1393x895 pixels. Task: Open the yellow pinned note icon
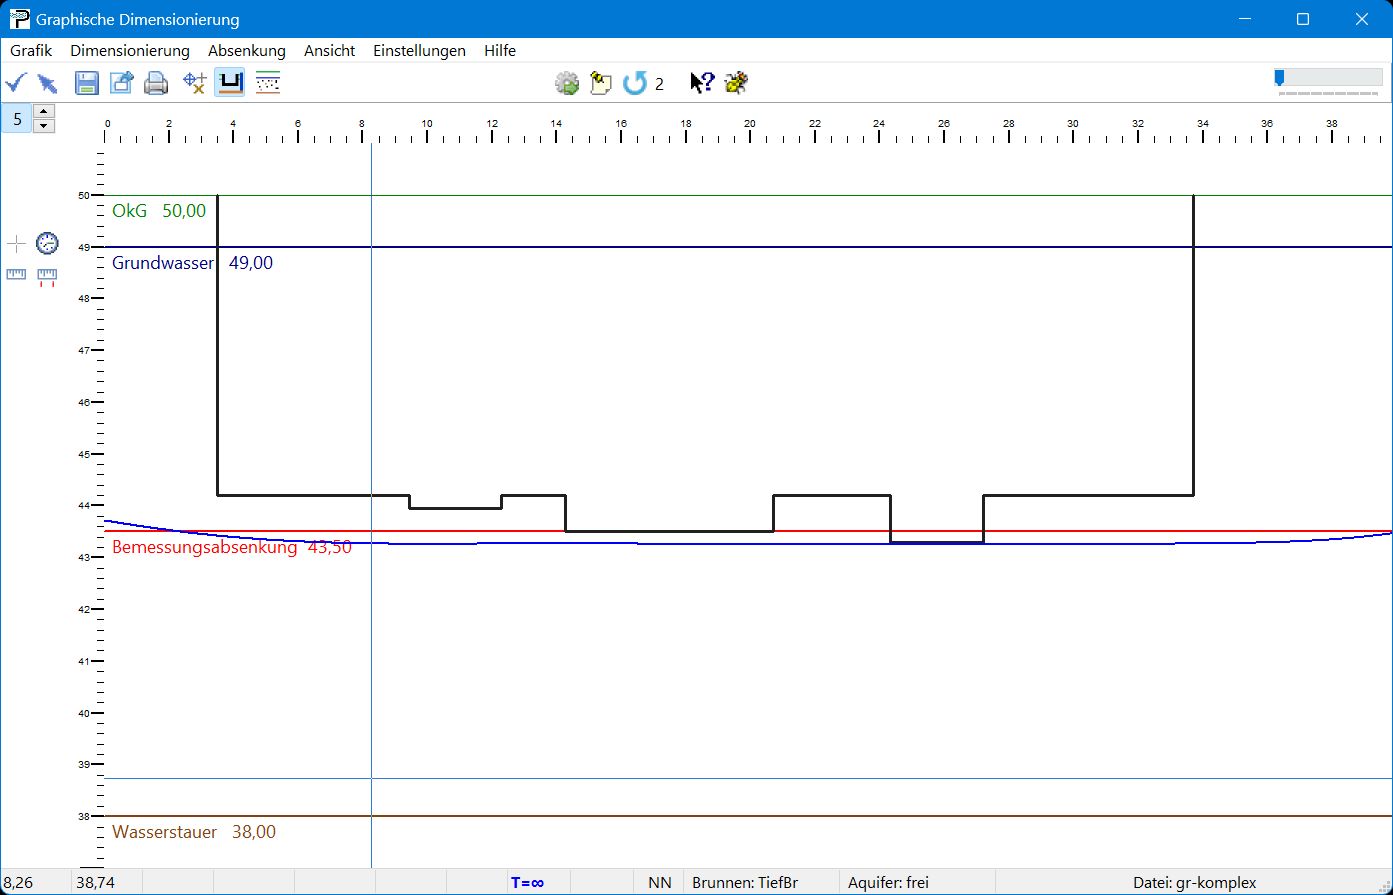coord(601,83)
